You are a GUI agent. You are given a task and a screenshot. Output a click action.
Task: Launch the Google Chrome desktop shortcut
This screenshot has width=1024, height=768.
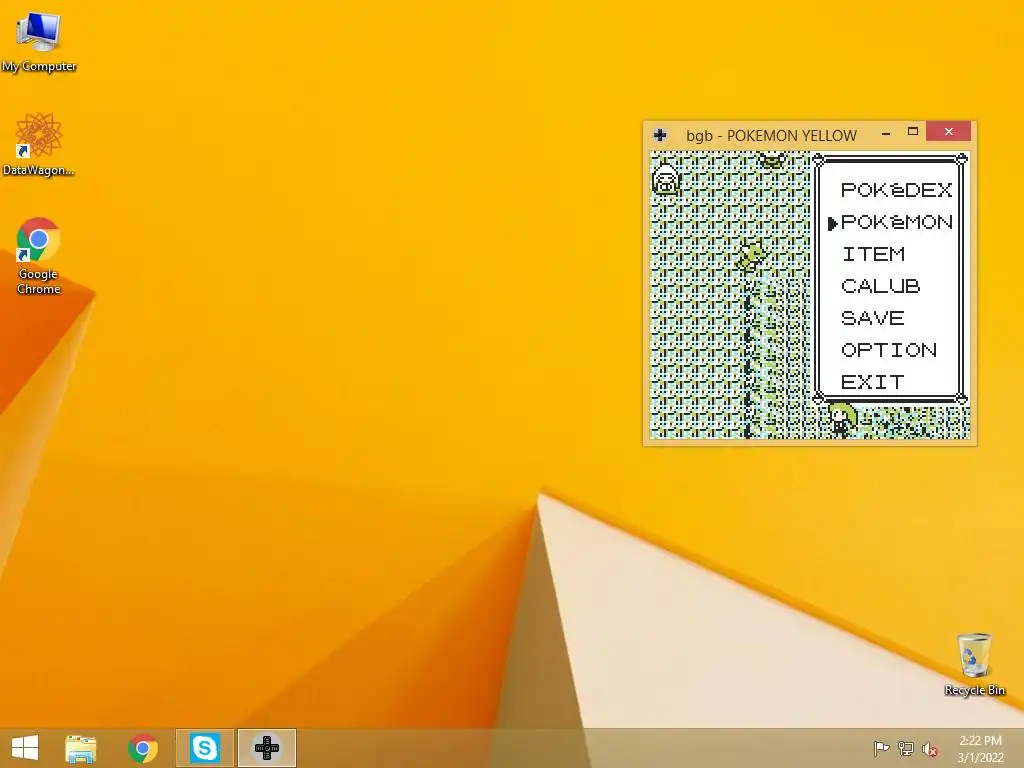pos(39,255)
